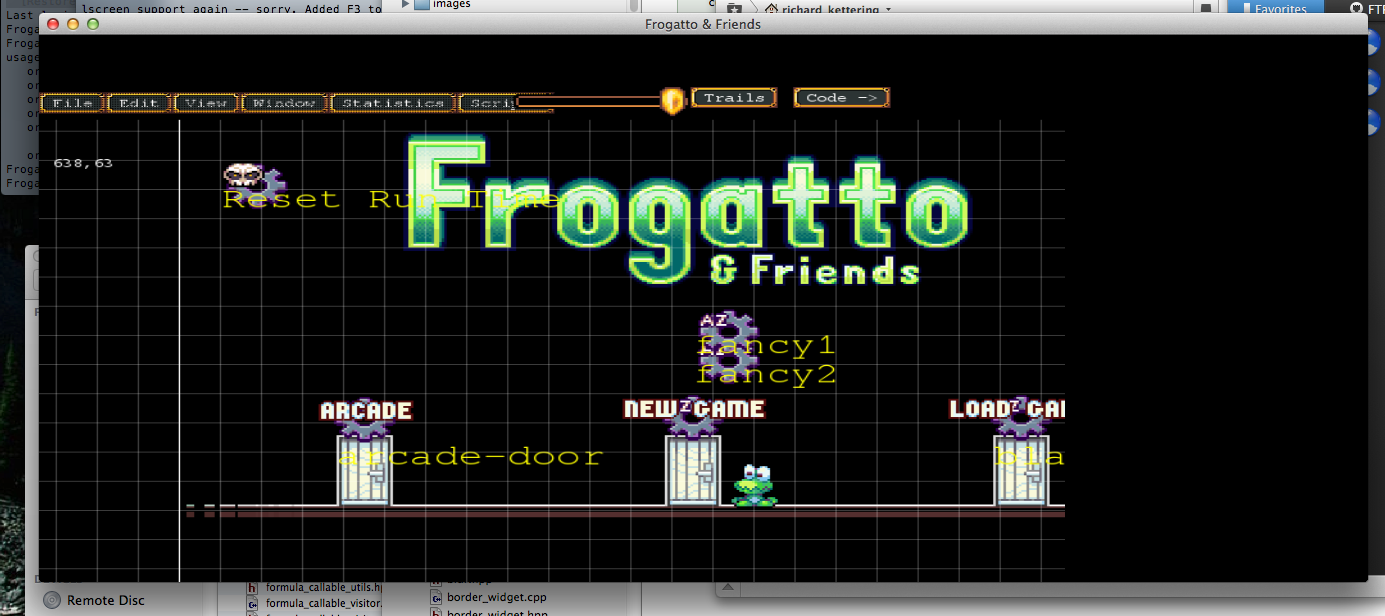Image resolution: width=1385 pixels, height=616 pixels.
Task: Click the Load Game door
Action: pos(1021,471)
